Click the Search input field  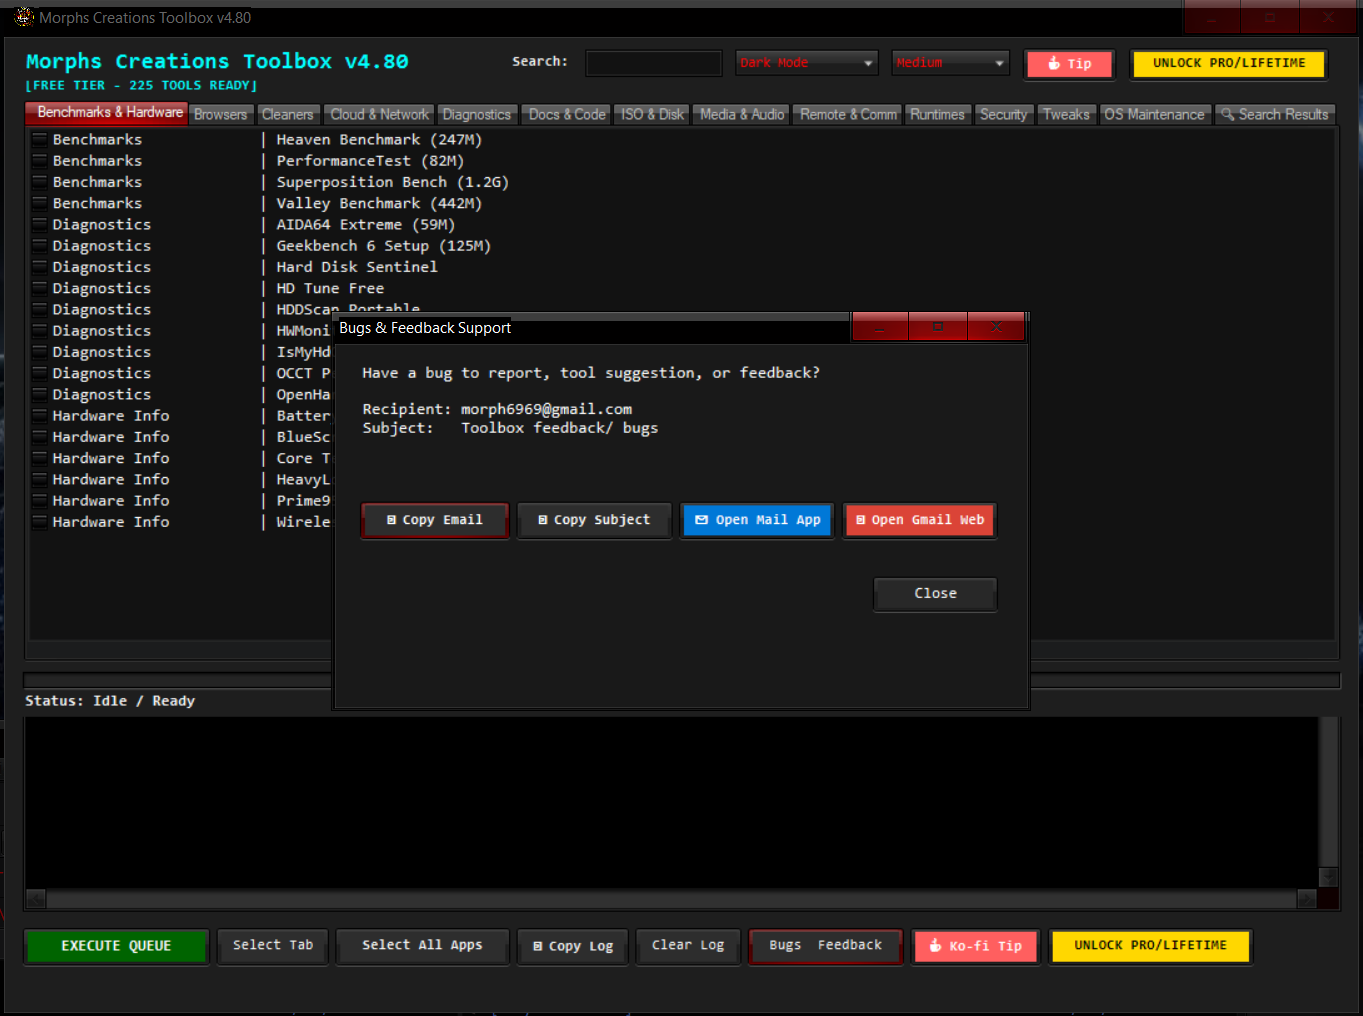(x=653, y=63)
